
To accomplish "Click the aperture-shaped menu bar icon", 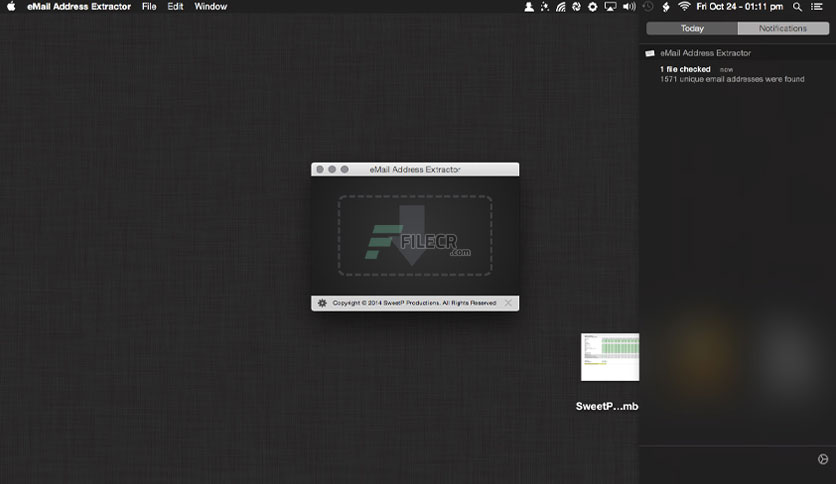I will point(576,7).
